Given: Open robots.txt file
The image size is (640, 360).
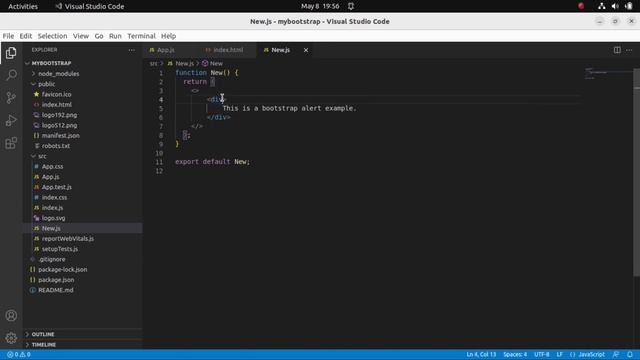Looking at the screenshot, I should [56, 146].
